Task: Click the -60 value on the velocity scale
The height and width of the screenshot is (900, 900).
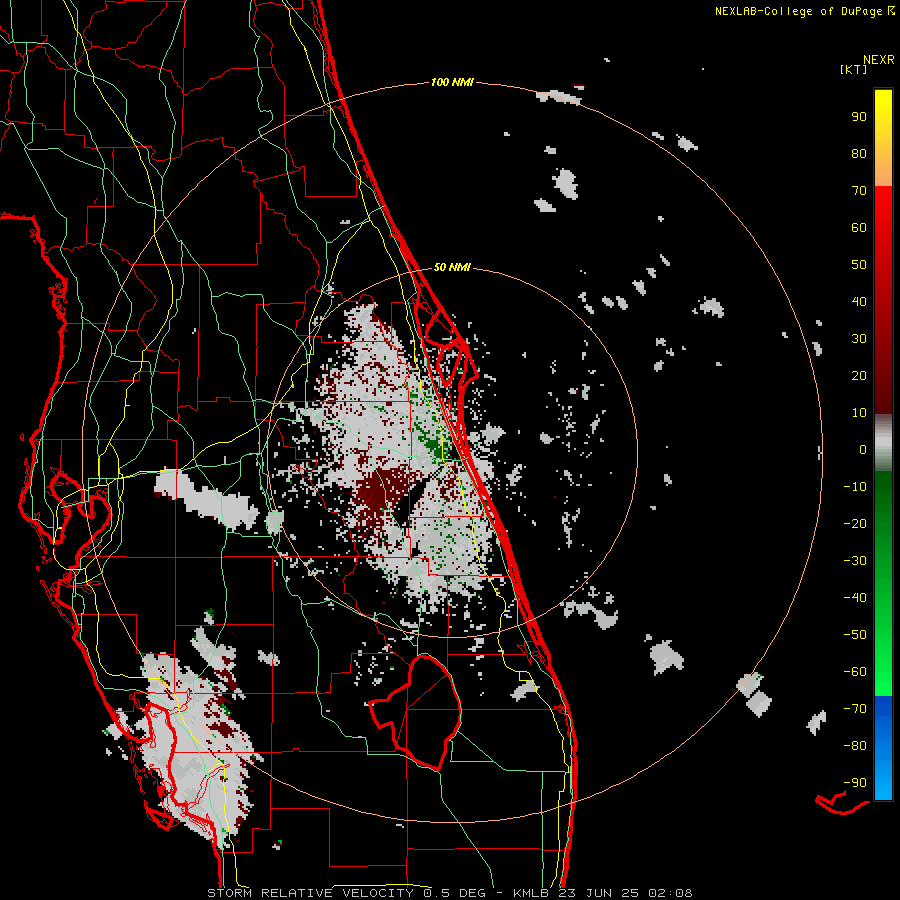Action: coord(855,672)
